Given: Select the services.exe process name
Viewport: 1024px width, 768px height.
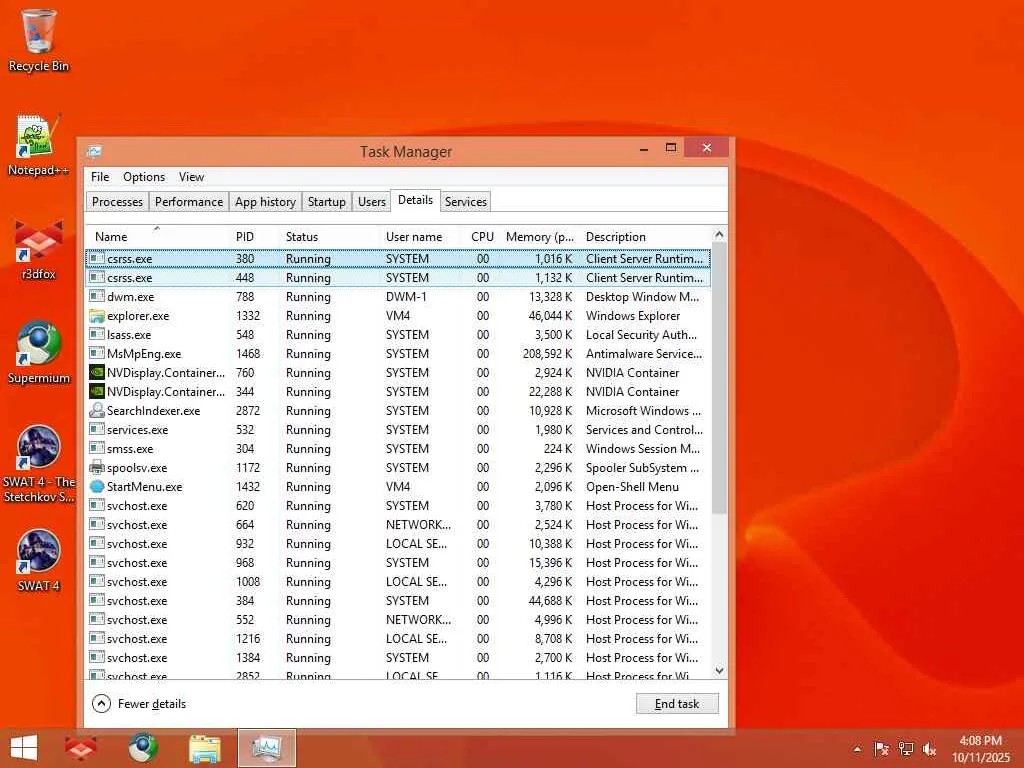Looking at the screenshot, I should click(x=137, y=430).
